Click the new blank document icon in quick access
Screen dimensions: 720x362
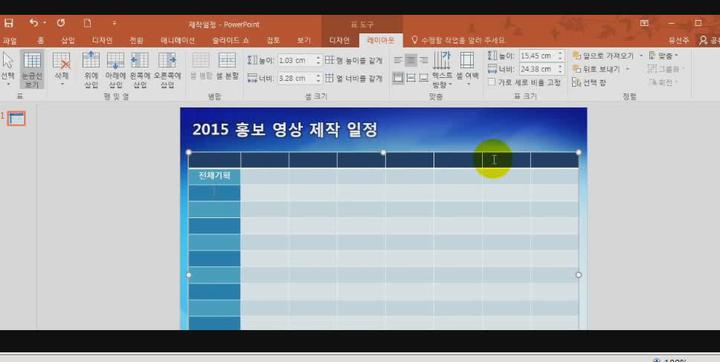click(x=87, y=23)
